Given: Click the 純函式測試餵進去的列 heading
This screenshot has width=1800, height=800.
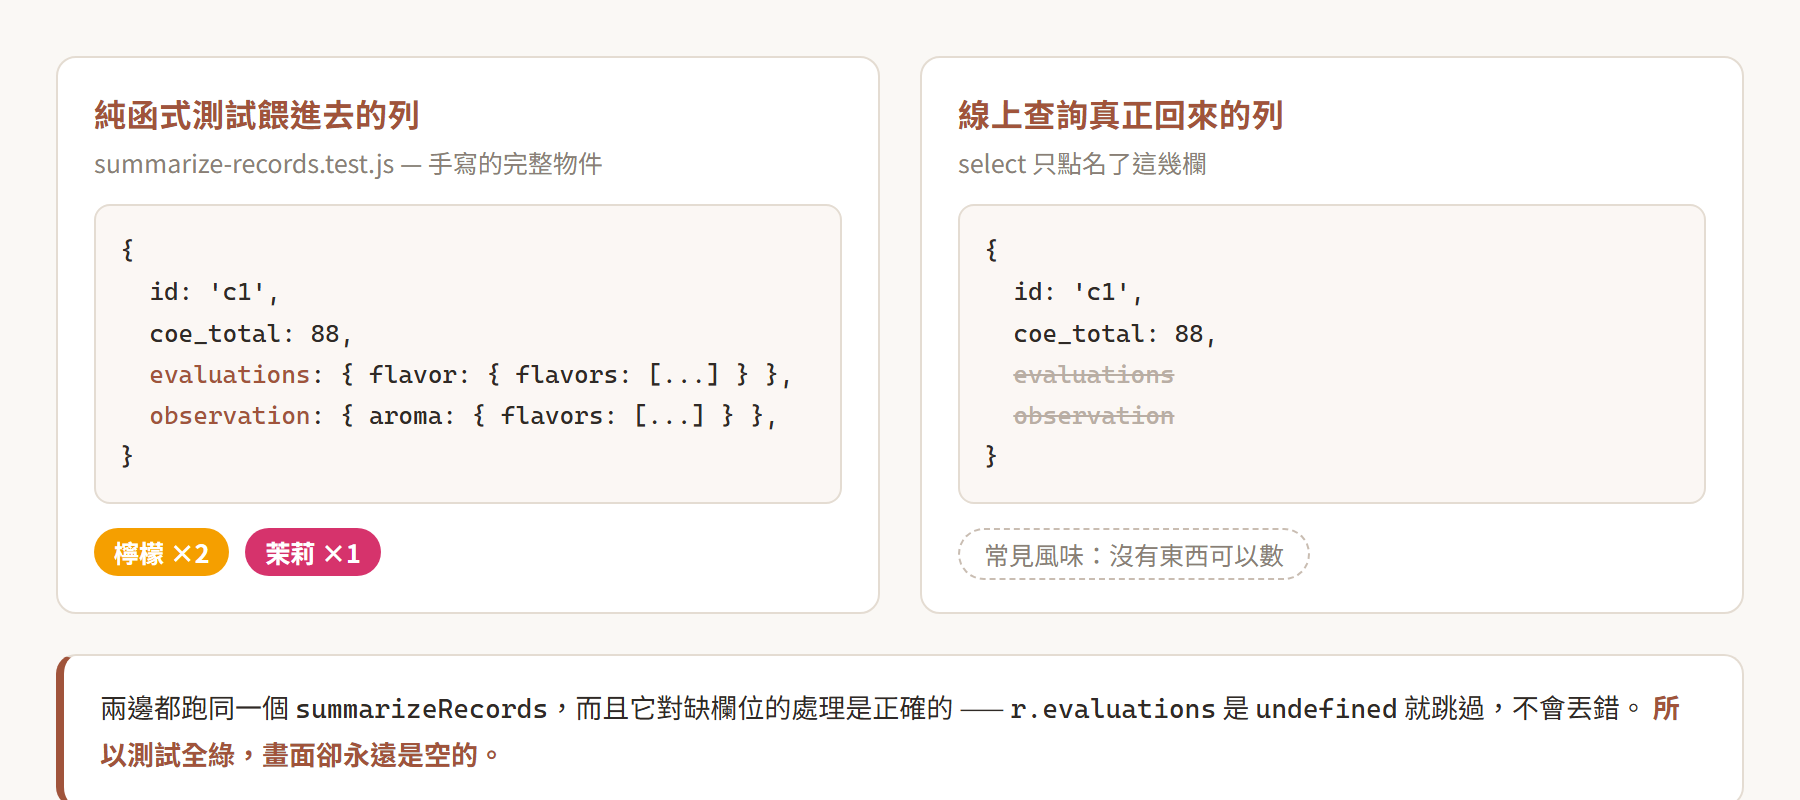Looking at the screenshot, I should (256, 115).
